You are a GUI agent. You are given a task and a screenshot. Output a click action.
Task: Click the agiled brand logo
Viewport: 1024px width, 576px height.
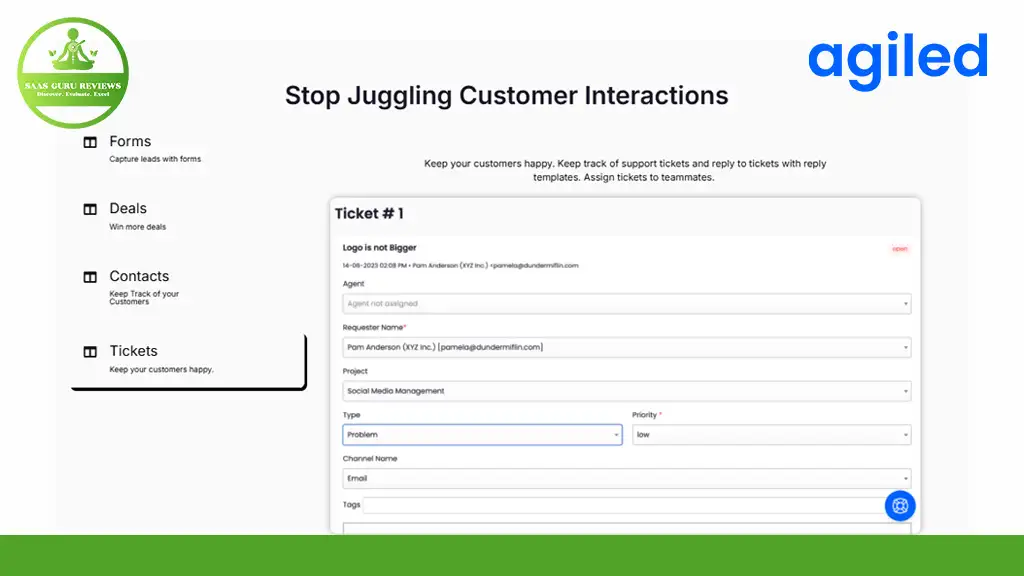pyautogui.click(x=897, y=60)
